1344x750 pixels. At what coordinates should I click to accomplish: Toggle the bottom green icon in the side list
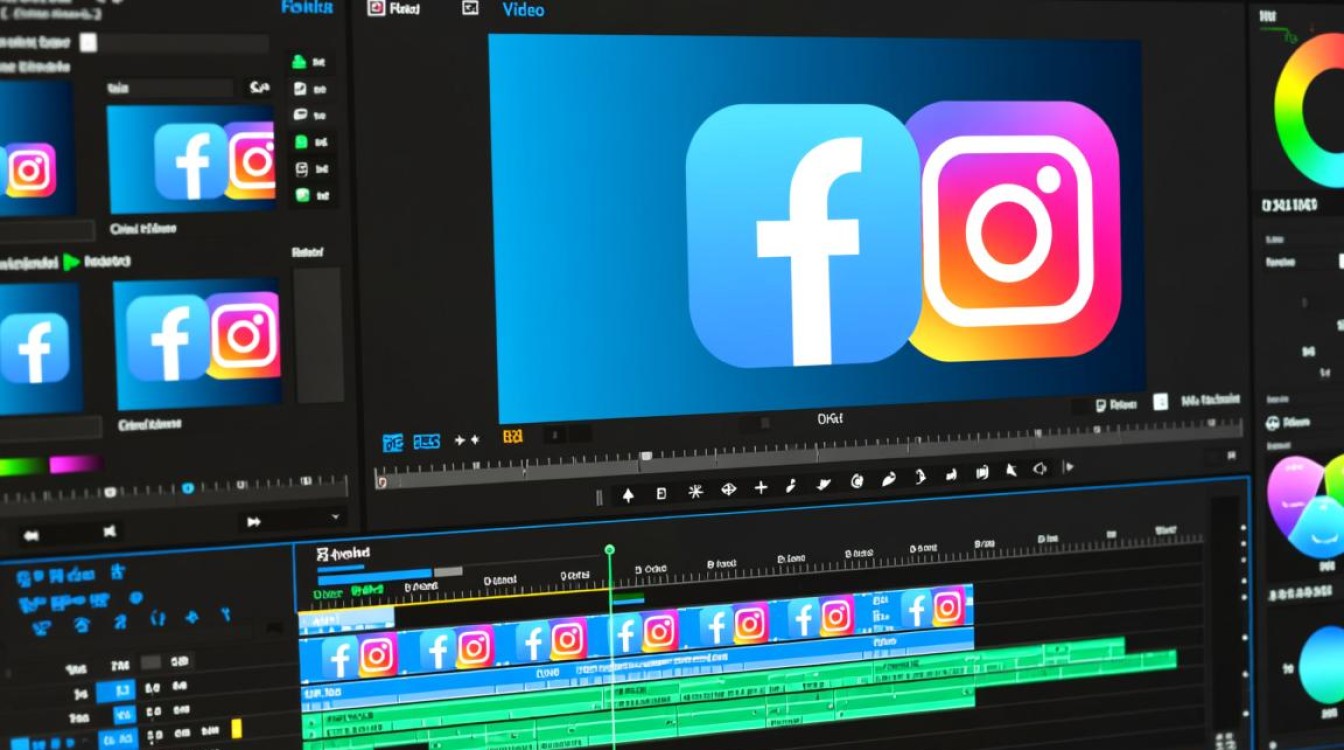pyautogui.click(x=302, y=196)
